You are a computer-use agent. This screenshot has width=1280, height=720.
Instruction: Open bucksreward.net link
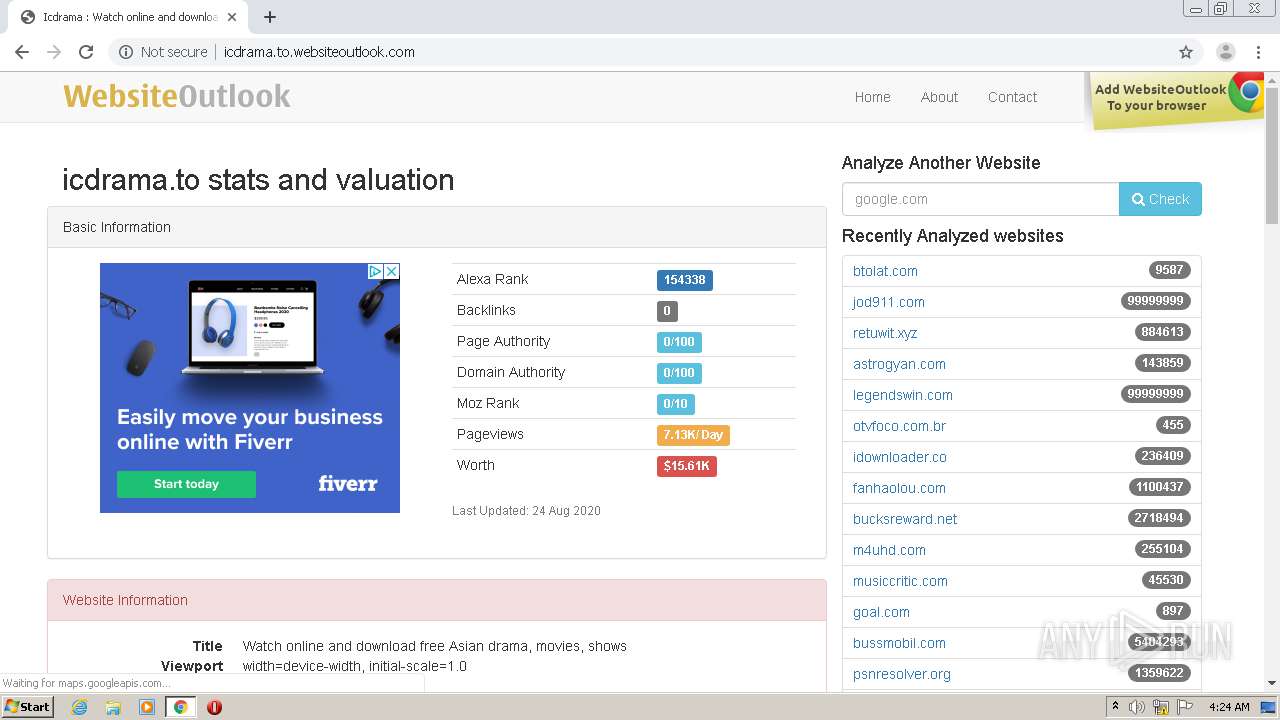pos(905,519)
